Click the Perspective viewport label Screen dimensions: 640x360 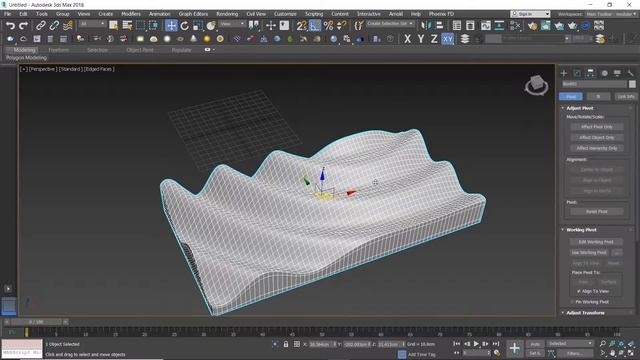[42, 69]
